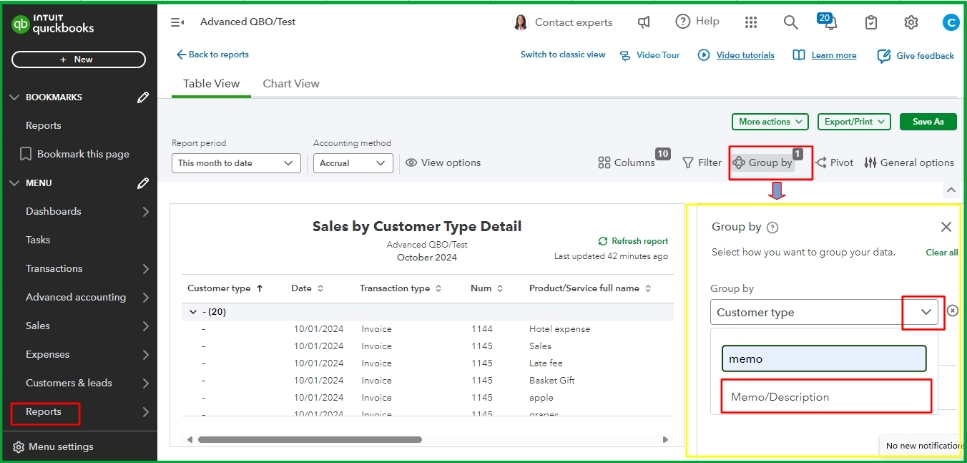
Task: Click the Back to reports link
Action: (x=213, y=54)
